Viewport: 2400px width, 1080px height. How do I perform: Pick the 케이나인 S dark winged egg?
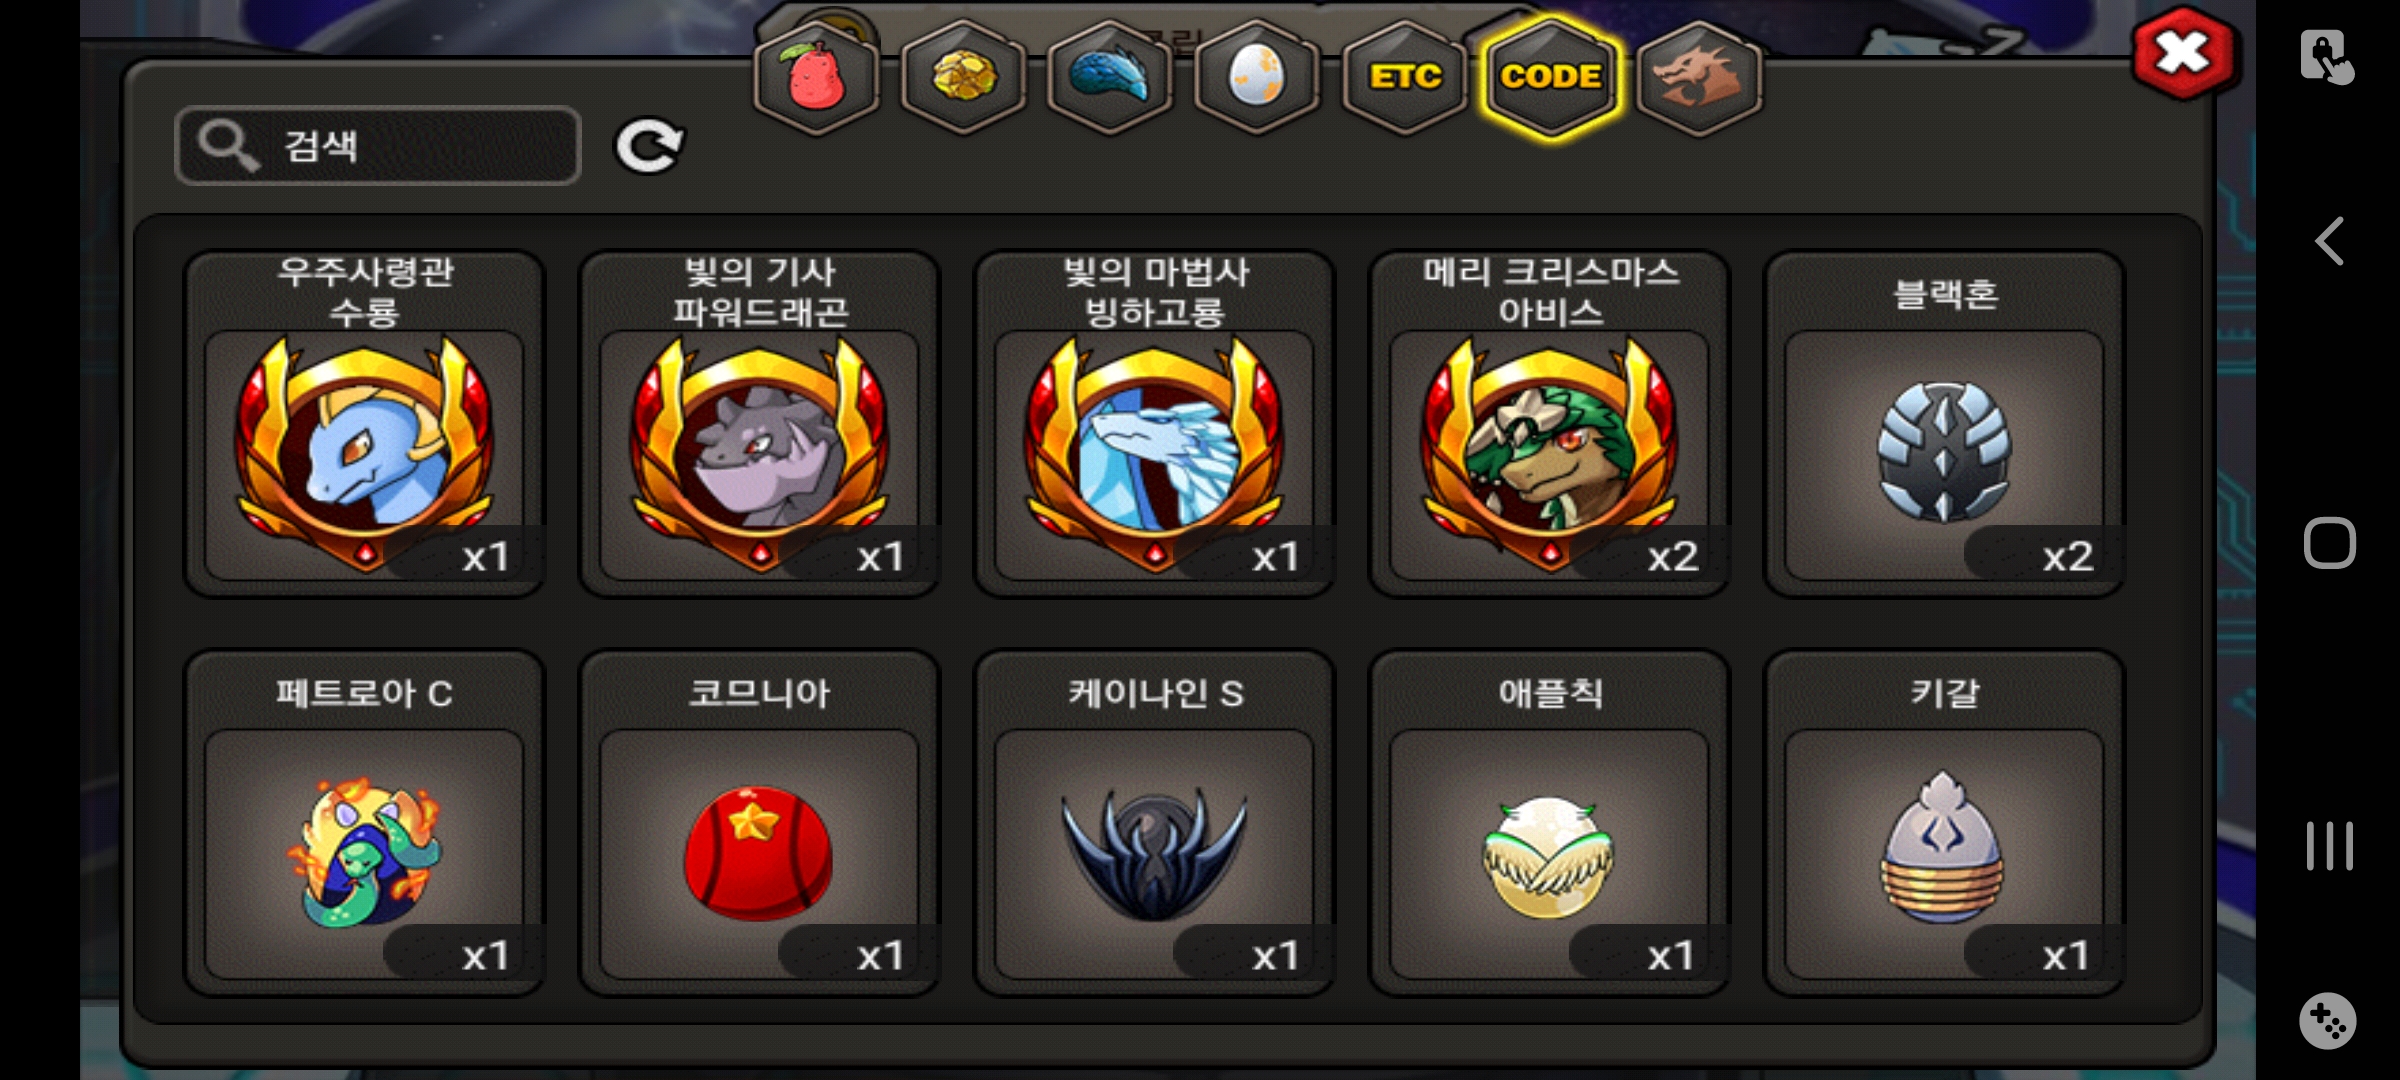tap(1155, 823)
